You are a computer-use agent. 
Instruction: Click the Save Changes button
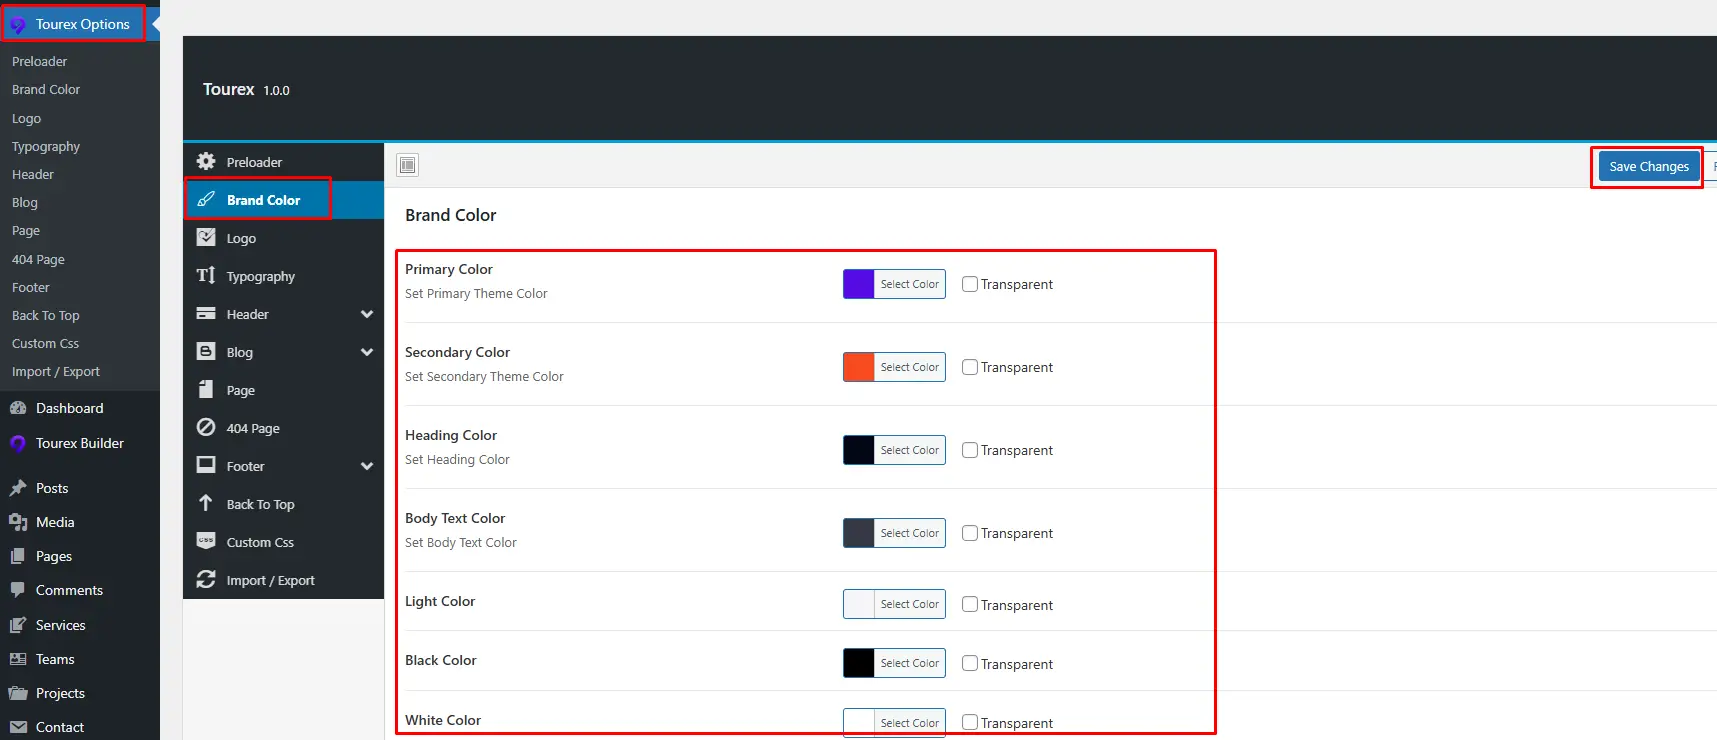pos(1649,166)
